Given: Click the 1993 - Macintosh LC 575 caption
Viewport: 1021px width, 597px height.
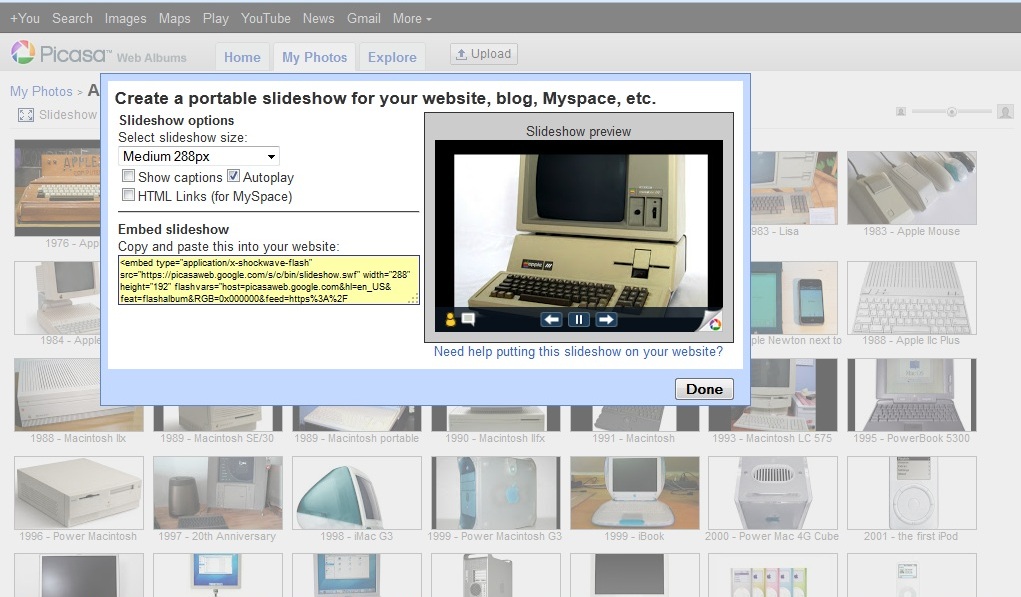Looking at the screenshot, I should click(x=772, y=438).
